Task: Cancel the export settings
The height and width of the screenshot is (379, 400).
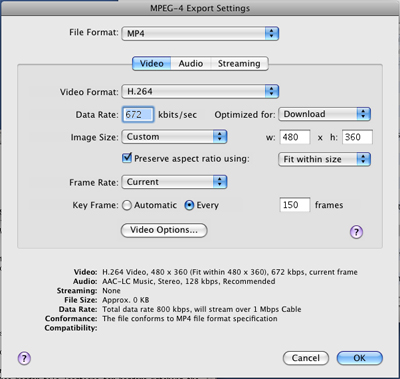Action: [306, 358]
